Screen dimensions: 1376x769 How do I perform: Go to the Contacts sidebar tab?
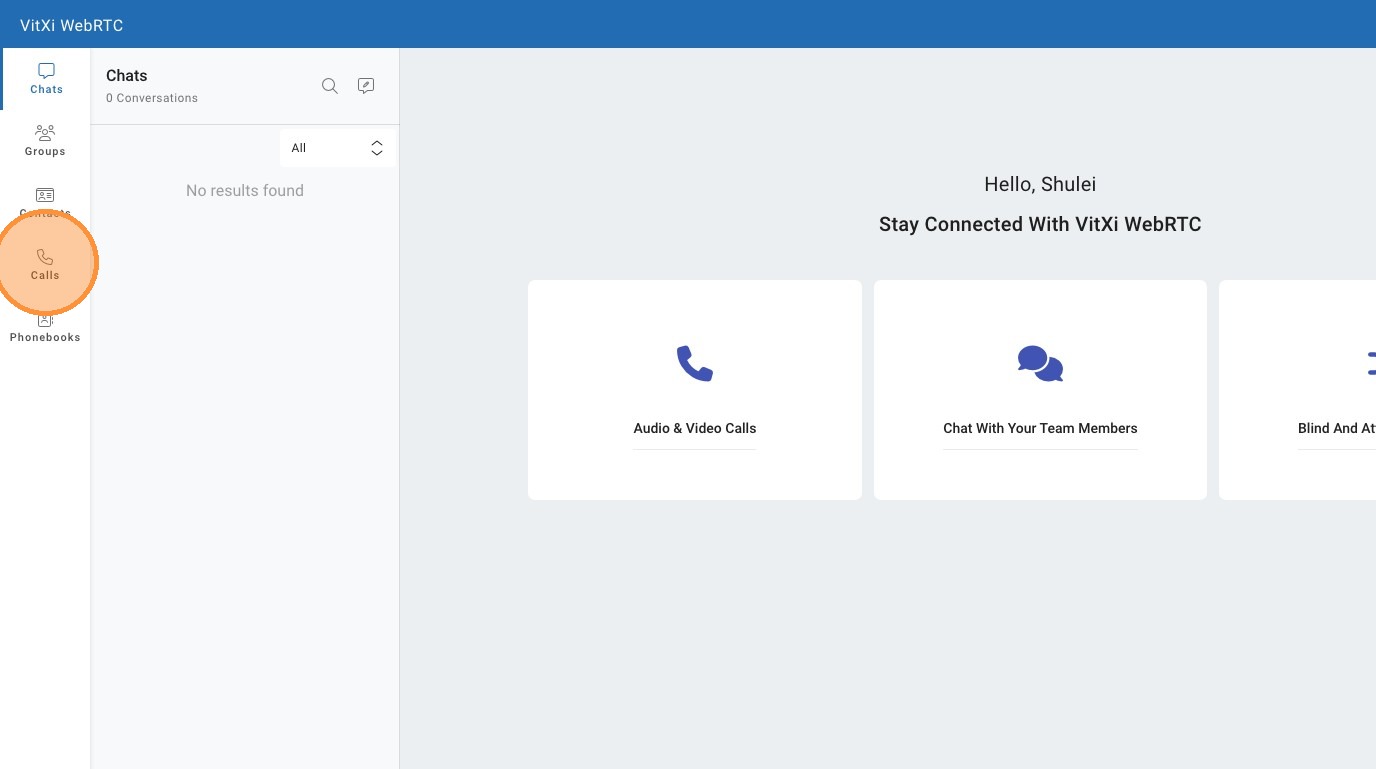(x=45, y=202)
